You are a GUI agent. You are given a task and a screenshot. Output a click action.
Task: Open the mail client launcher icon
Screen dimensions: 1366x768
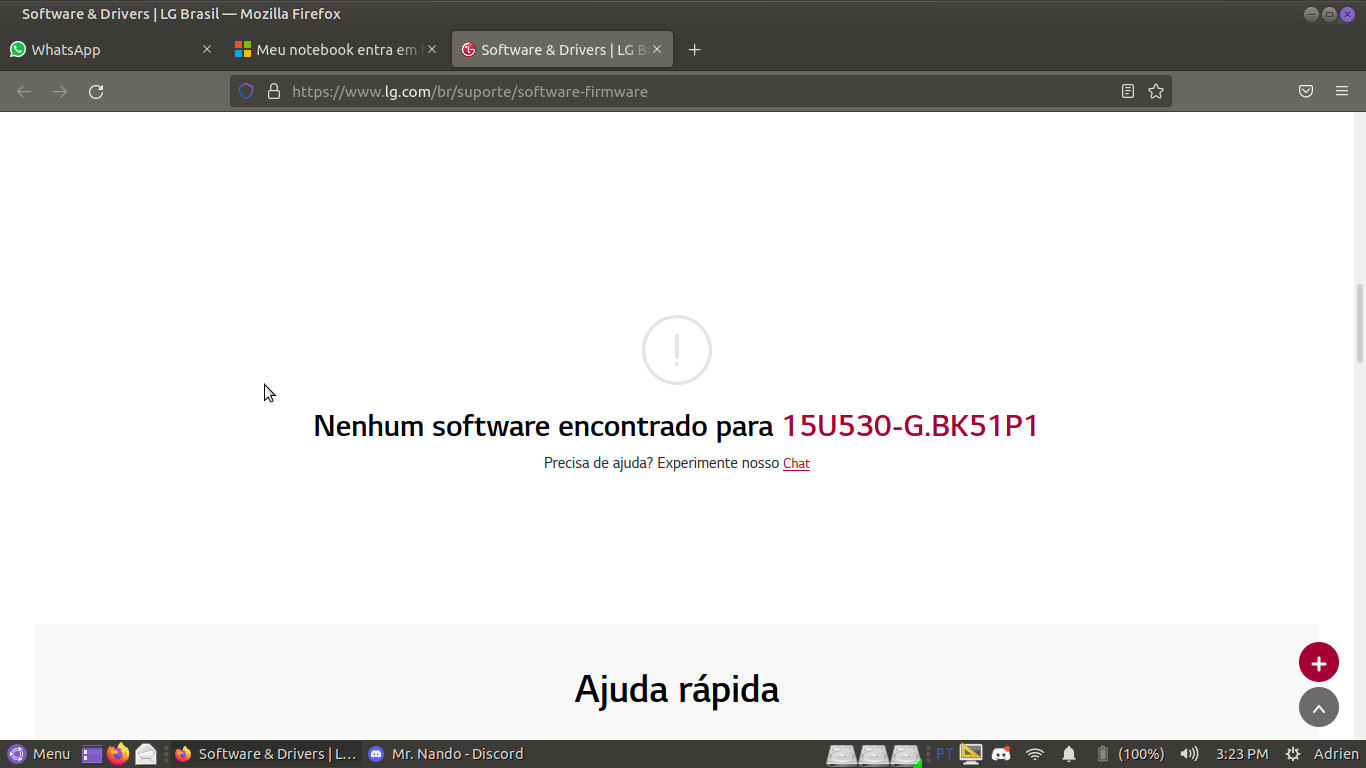tap(146, 754)
